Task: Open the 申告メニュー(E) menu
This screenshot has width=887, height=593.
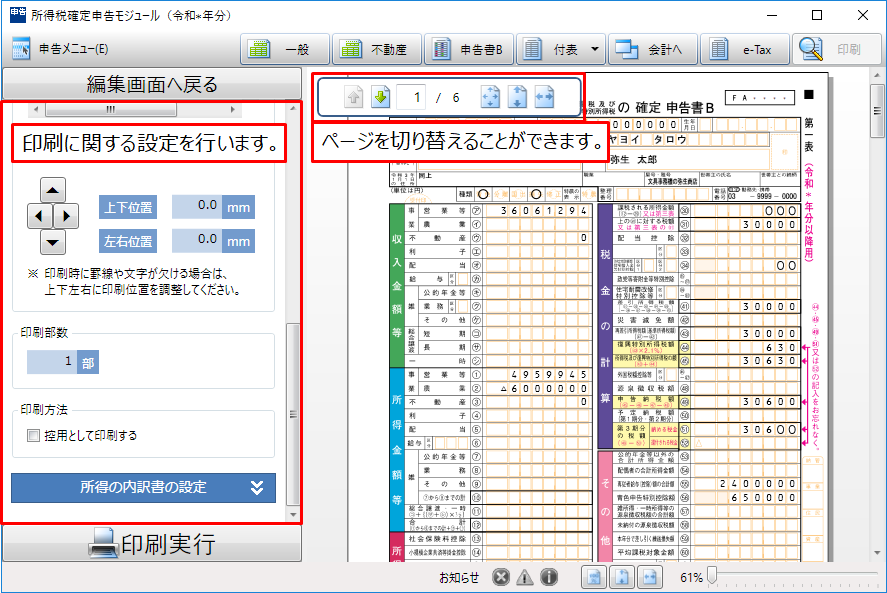Action: point(60,49)
